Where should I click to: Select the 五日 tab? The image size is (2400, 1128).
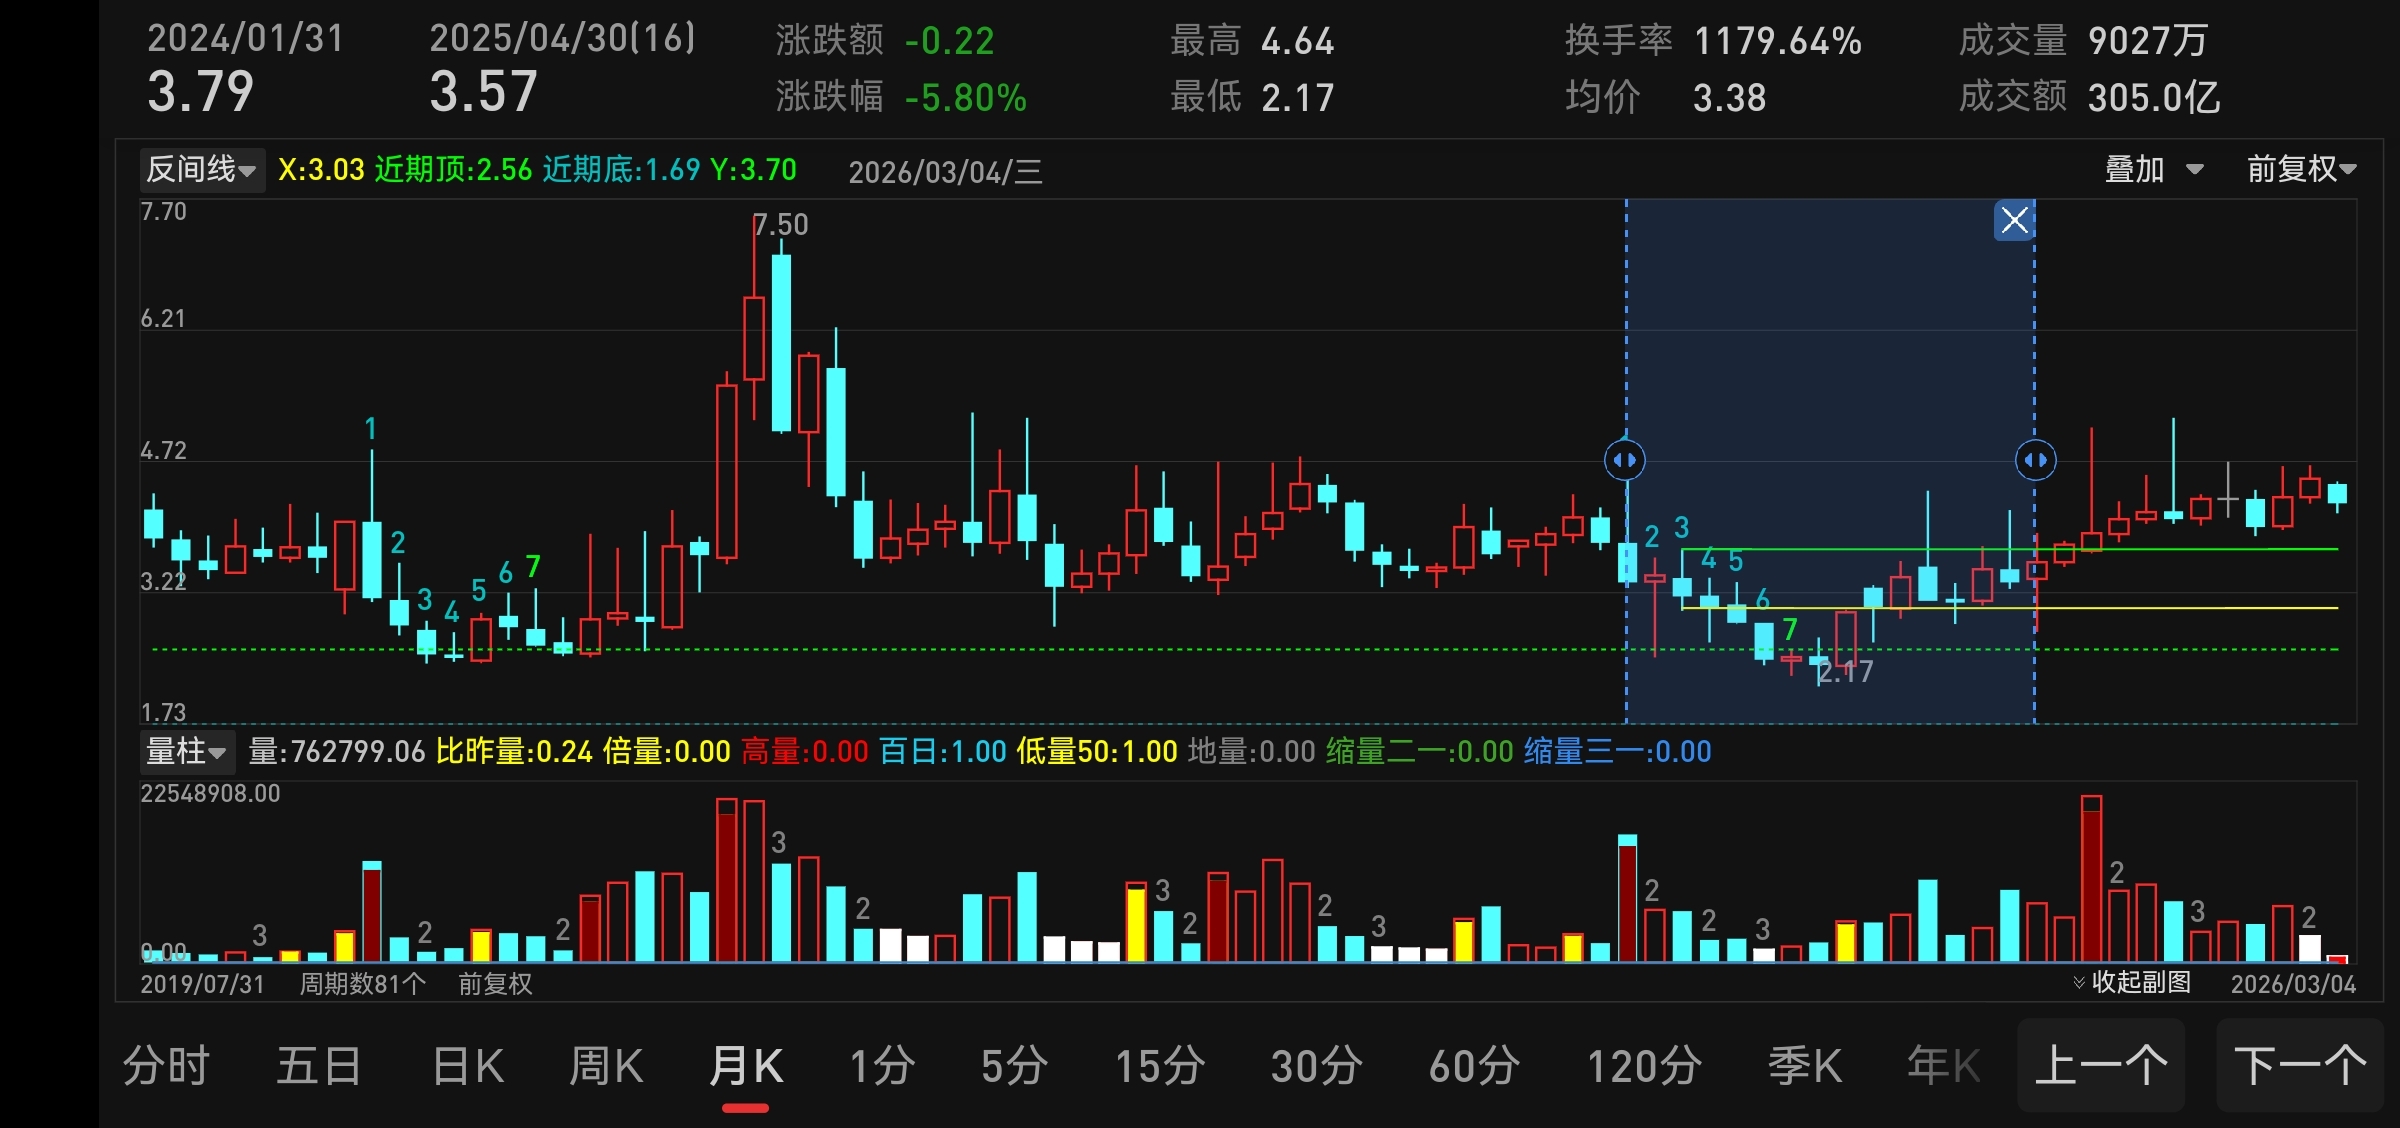click(x=319, y=1065)
